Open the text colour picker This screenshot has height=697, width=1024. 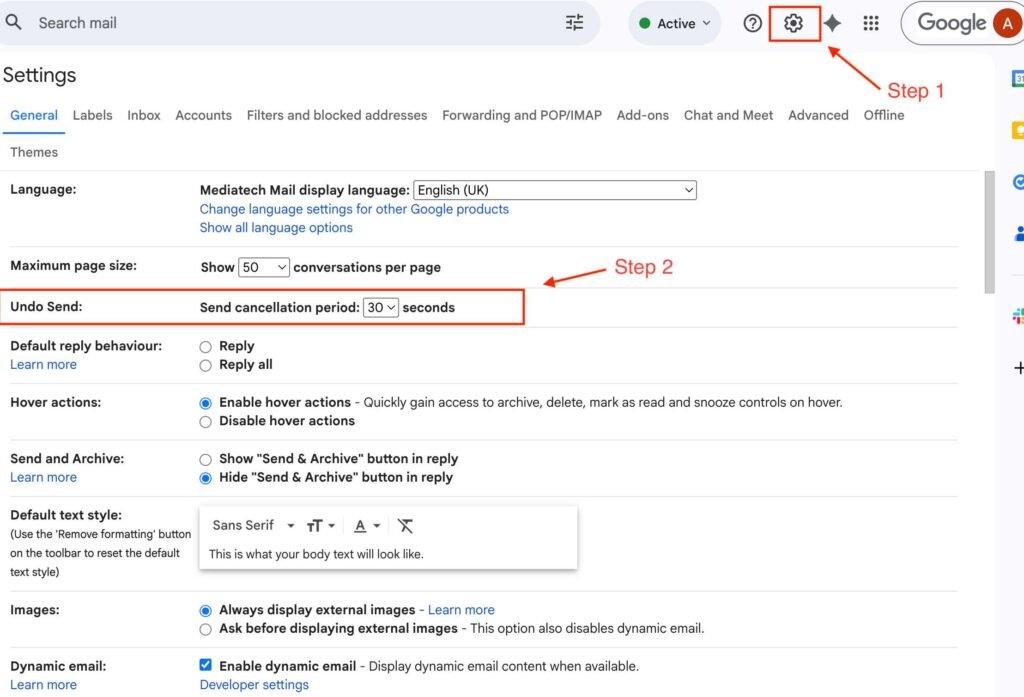pos(367,525)
